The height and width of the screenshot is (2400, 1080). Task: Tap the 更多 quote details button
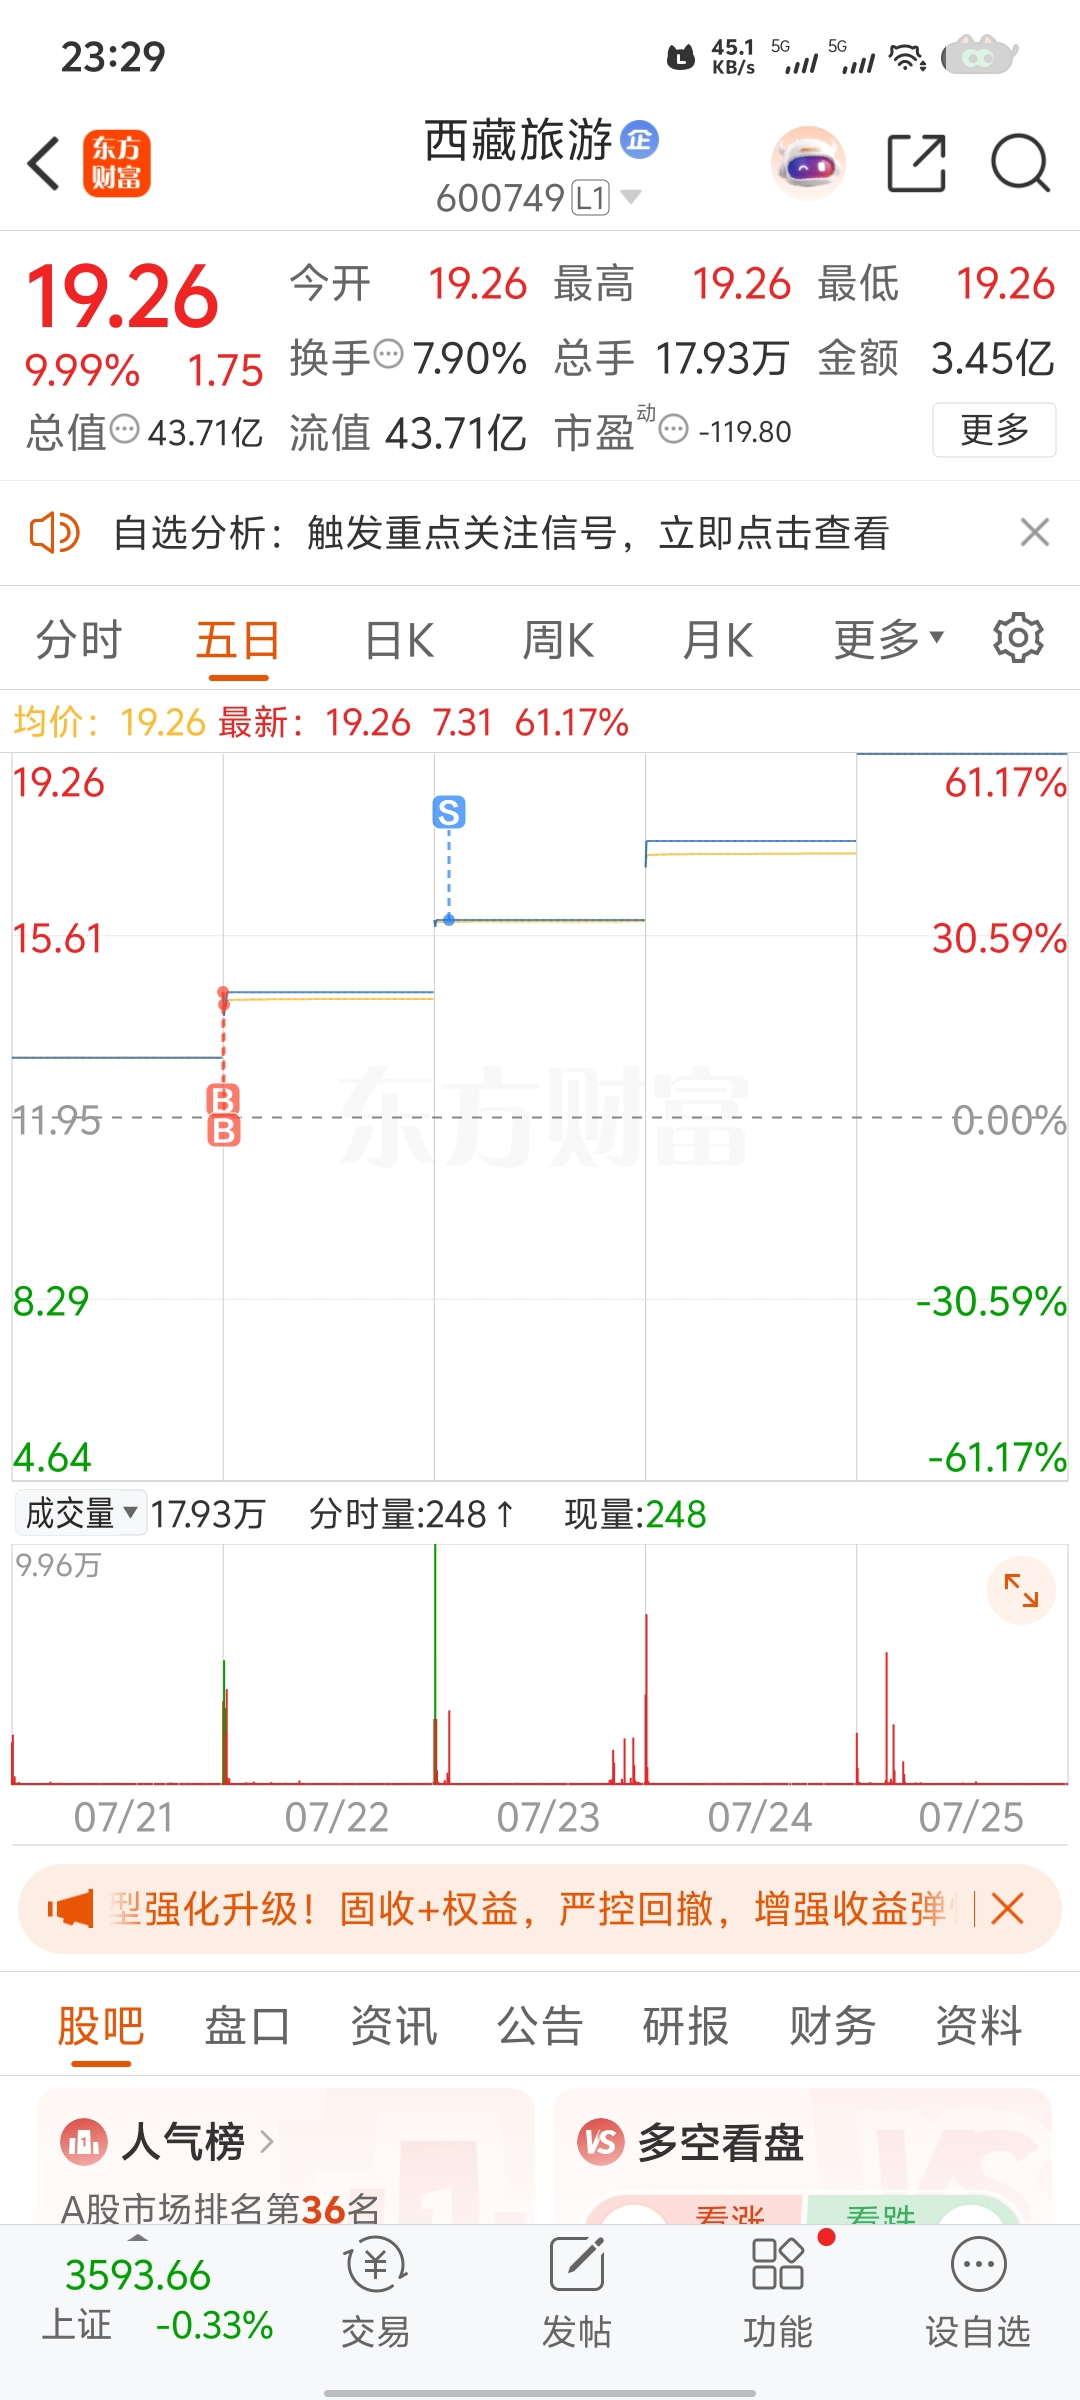994,430
